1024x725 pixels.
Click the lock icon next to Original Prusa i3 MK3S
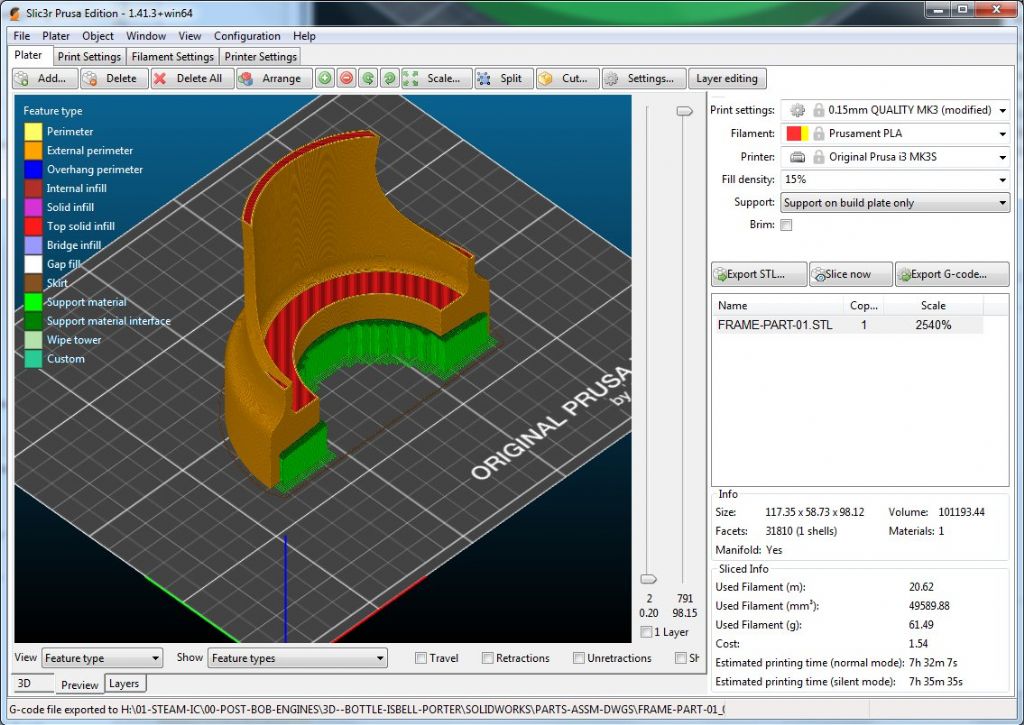point(818,157)
